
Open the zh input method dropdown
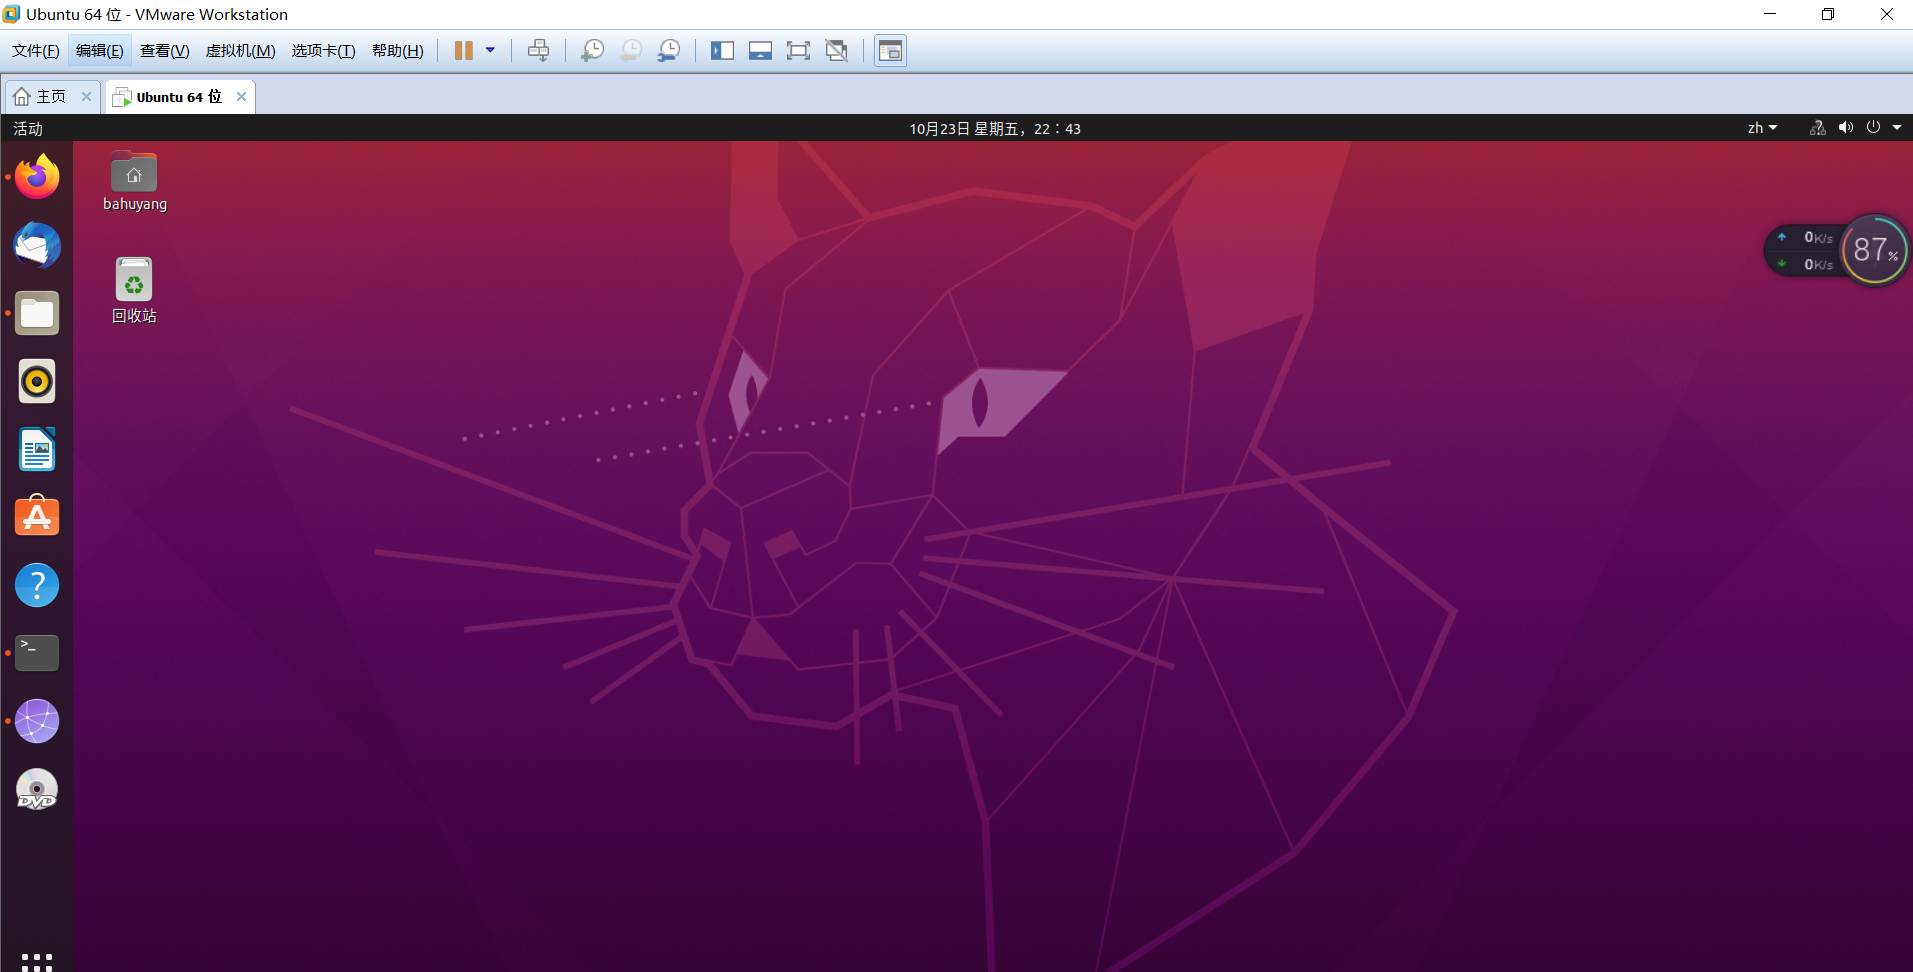(1762, 128)
